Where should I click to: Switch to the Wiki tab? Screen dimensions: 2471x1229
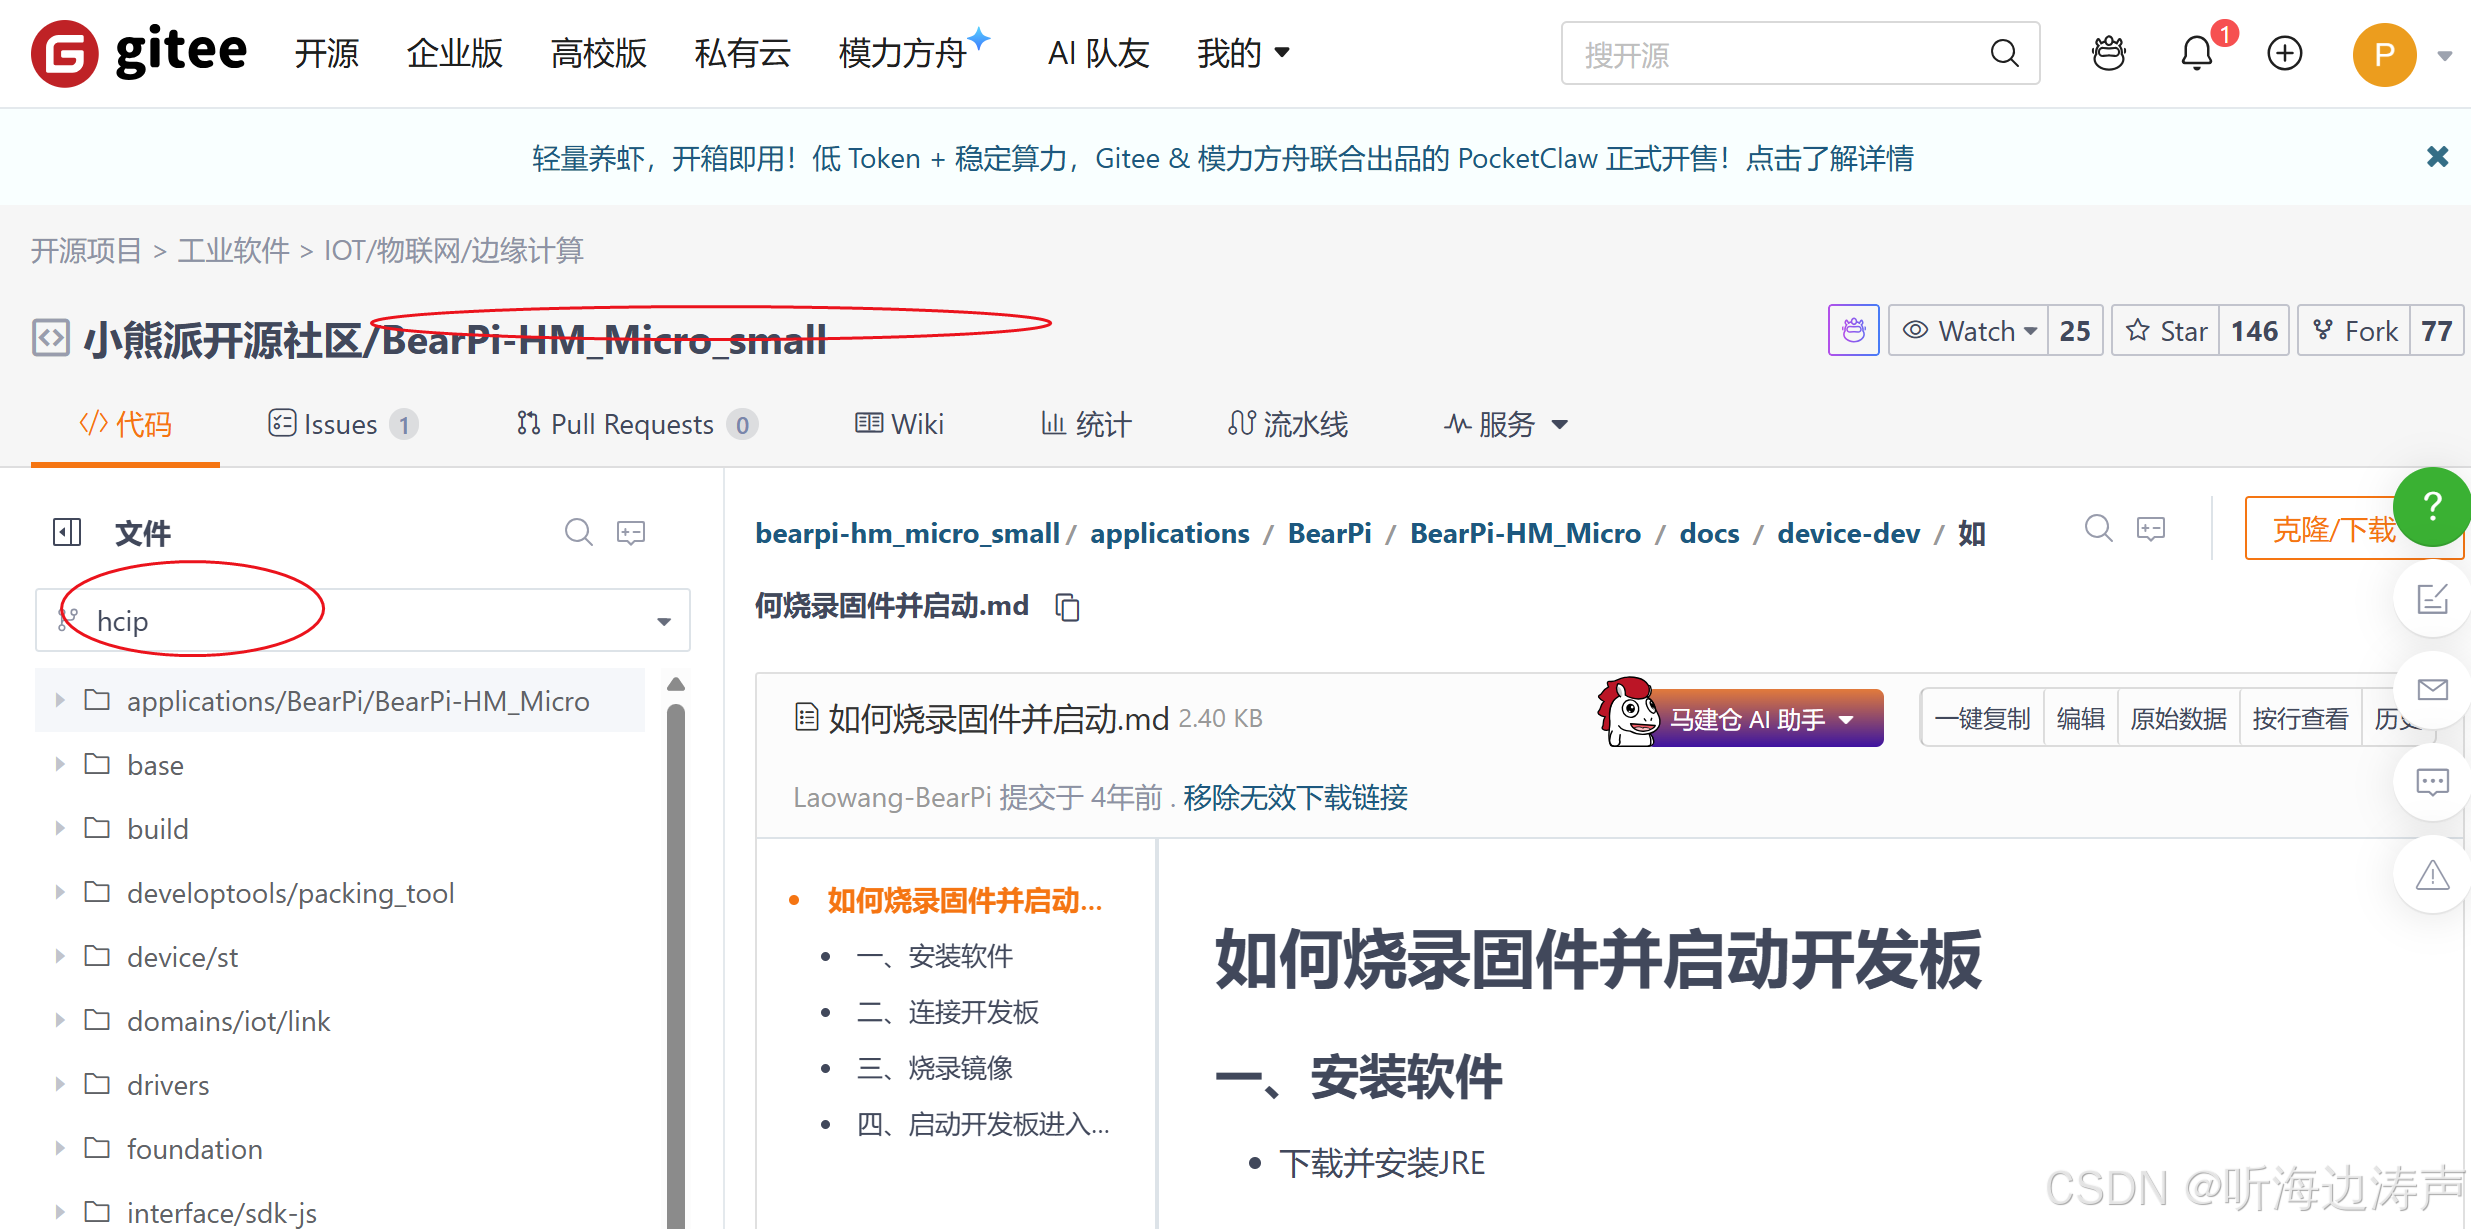(x=899, y=424)
